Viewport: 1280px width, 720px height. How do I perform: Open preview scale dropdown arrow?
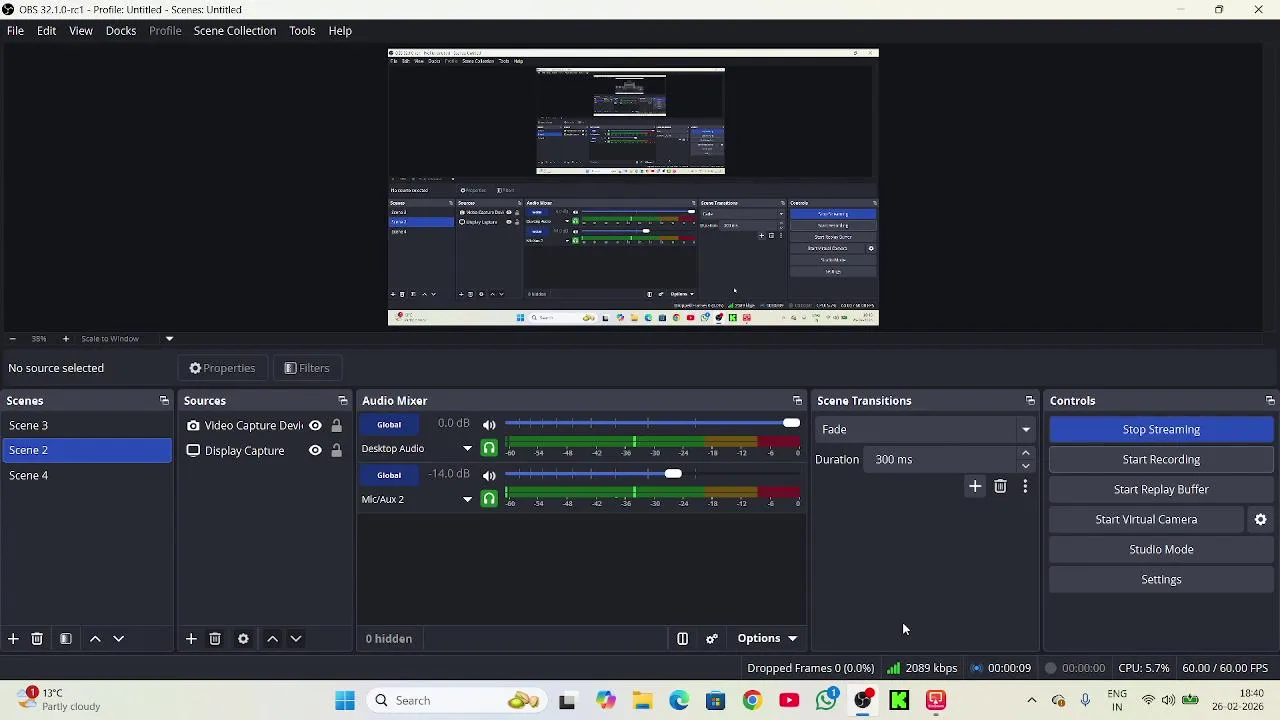click(169, 339)
